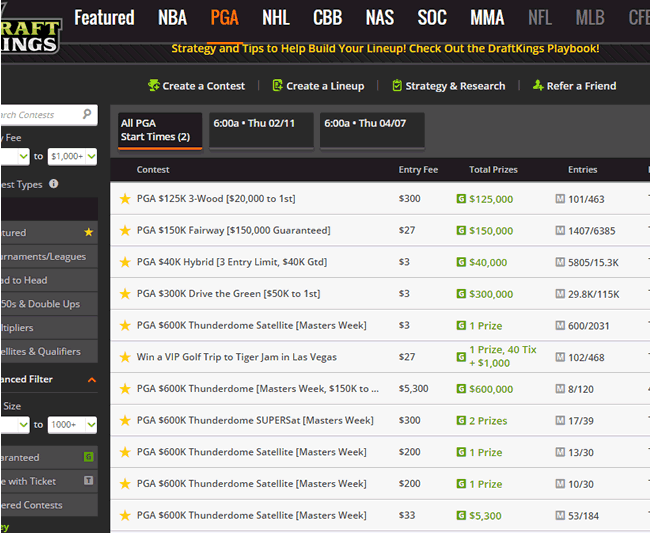This screenshot has width=650, height=533.
Task: Open the PGA $125K 3-Wood contest
Action: click(216, 199)
